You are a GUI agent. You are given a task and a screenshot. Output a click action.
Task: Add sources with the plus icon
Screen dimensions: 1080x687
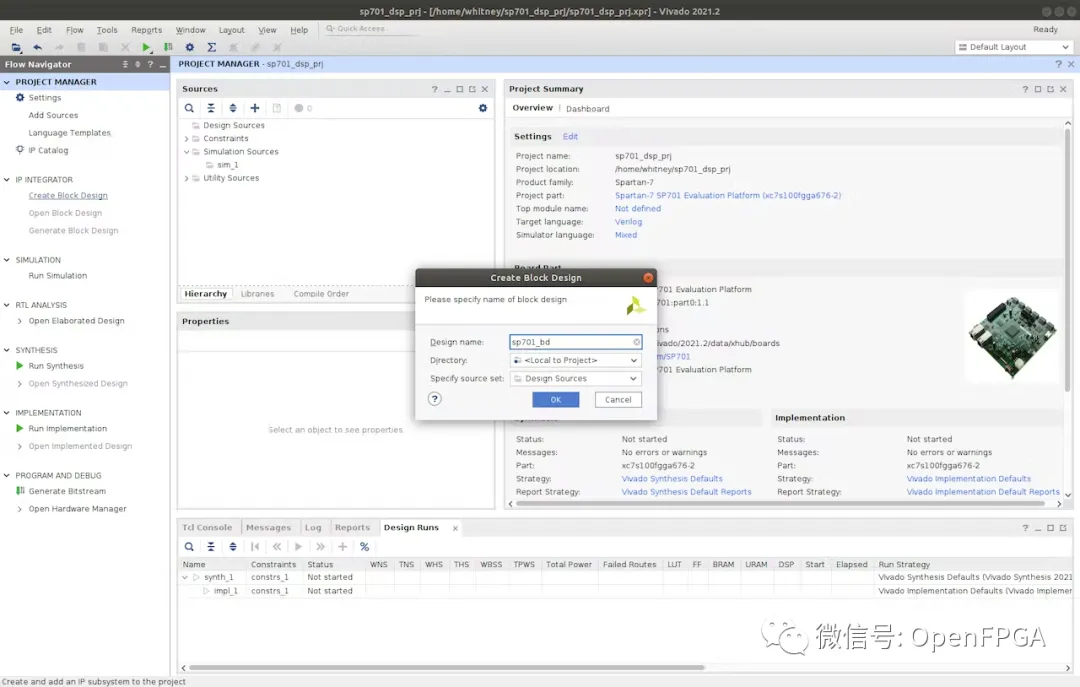pos(255,108)
